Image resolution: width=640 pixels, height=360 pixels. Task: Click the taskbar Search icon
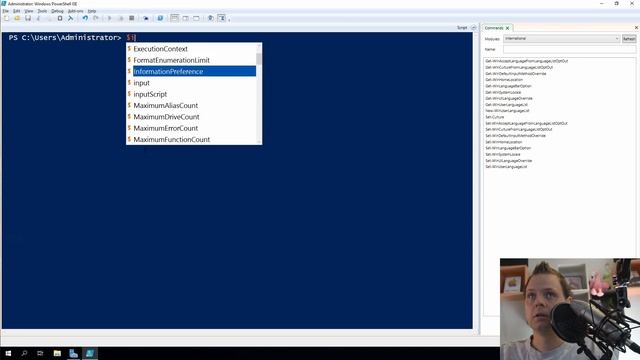pyautogui.click(x=24, y=353)
